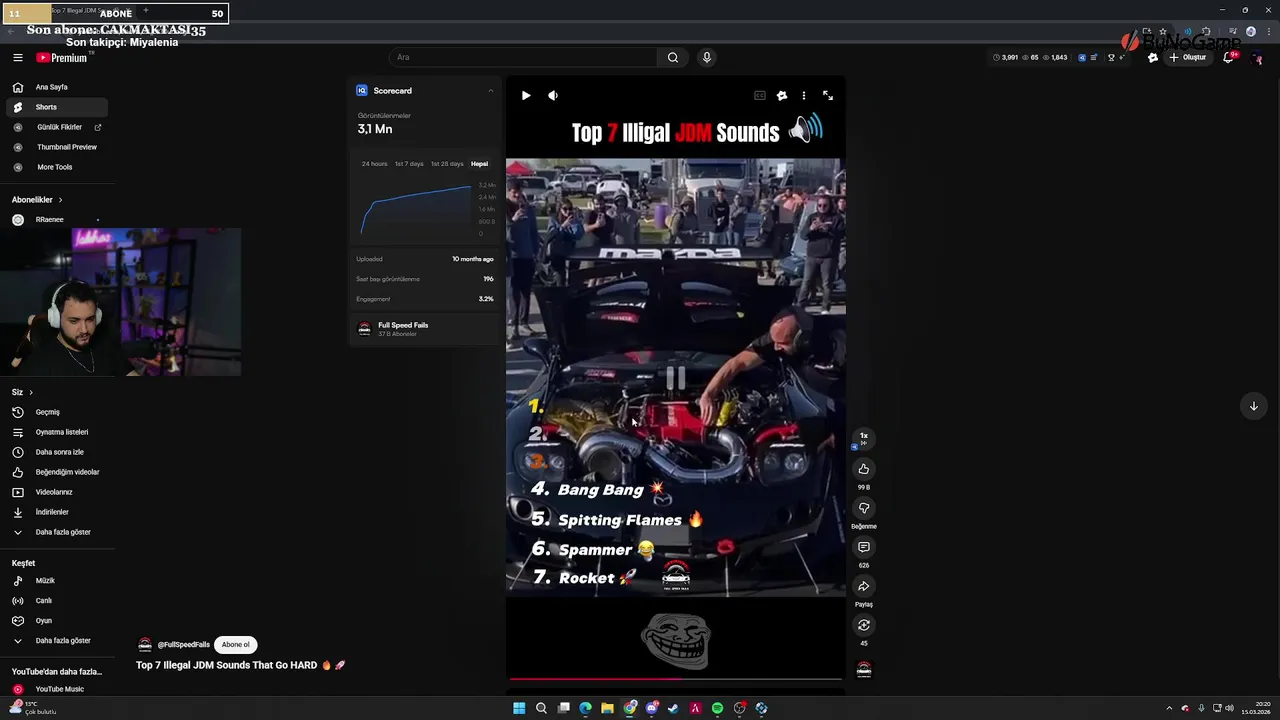Open Geçmiş history
1280x720 pixels.
click(55, 412)
